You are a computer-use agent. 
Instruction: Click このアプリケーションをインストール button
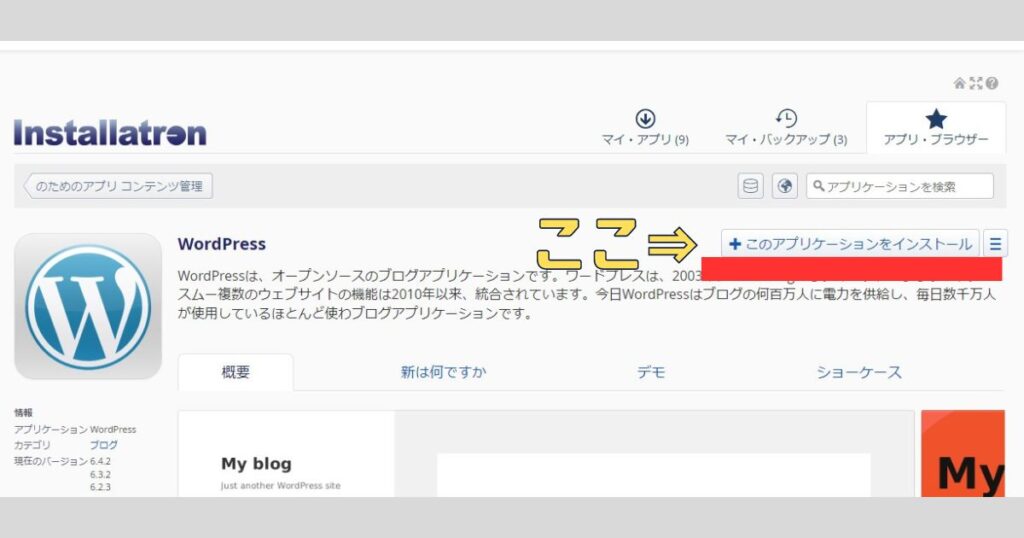850,244
